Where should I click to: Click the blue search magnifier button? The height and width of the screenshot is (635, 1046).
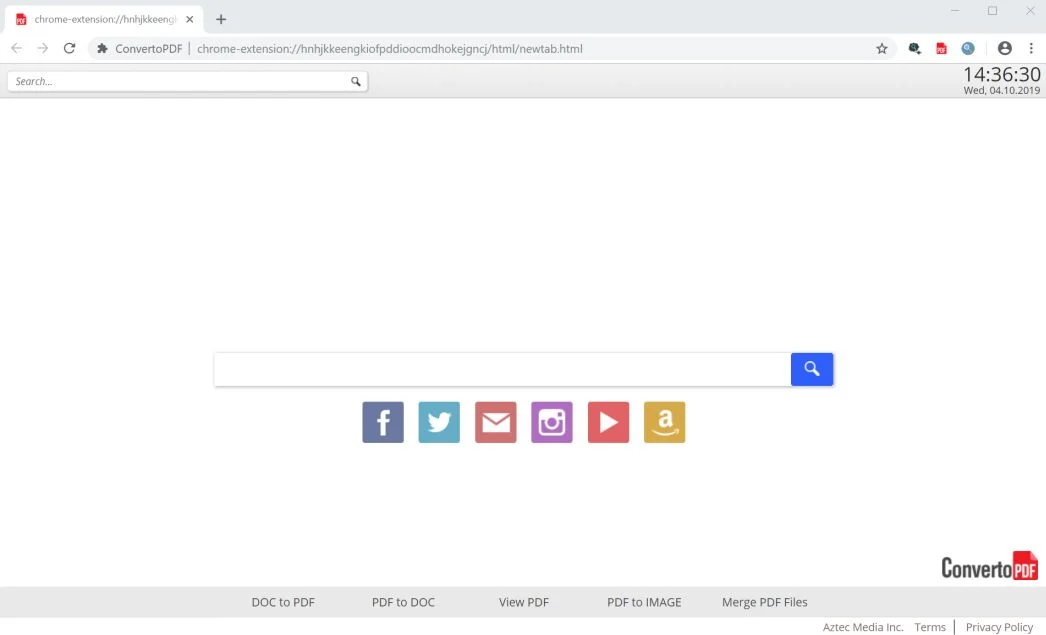point(812,369)
